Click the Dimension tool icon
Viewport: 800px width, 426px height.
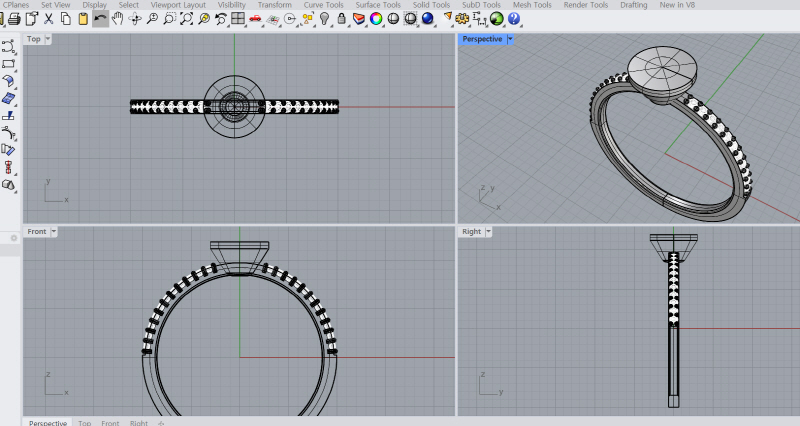[x=479, y=19]
